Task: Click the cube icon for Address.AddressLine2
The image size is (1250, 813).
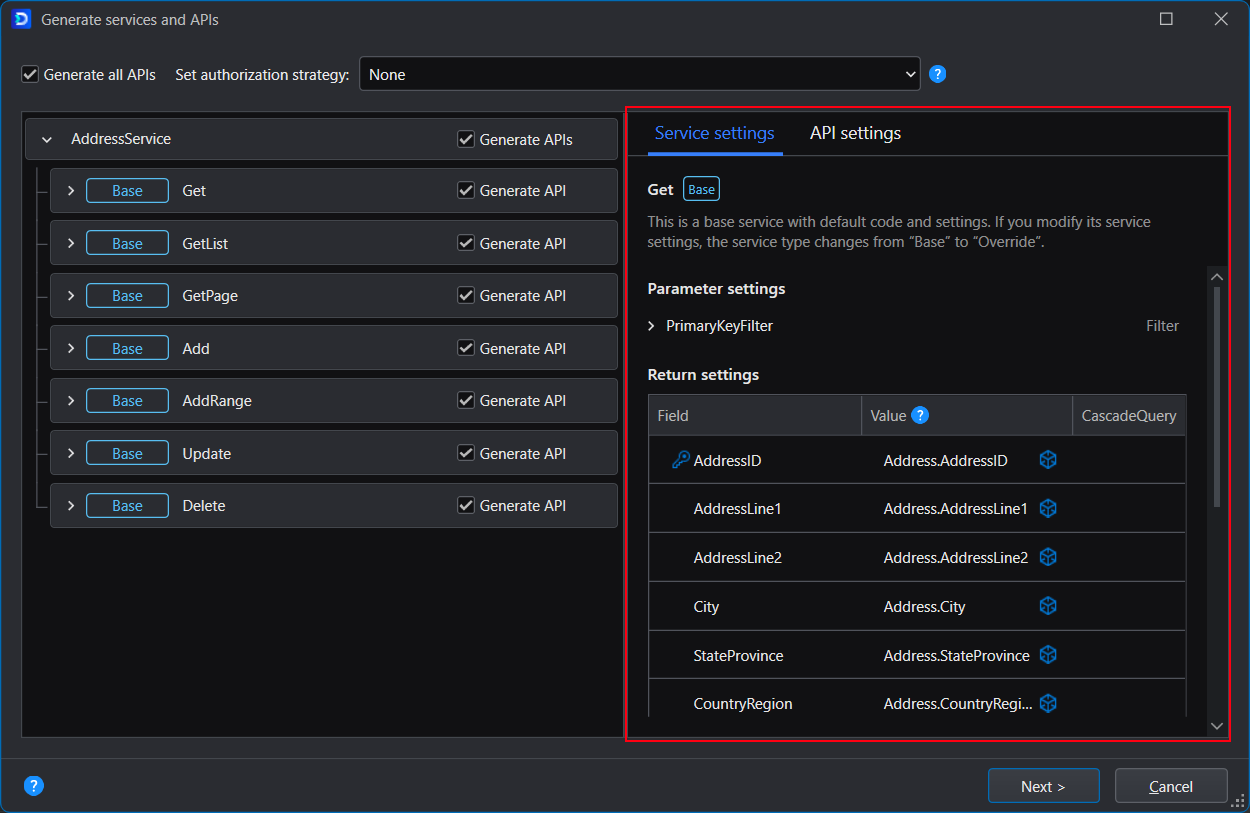Action: tap(1048, 557)
